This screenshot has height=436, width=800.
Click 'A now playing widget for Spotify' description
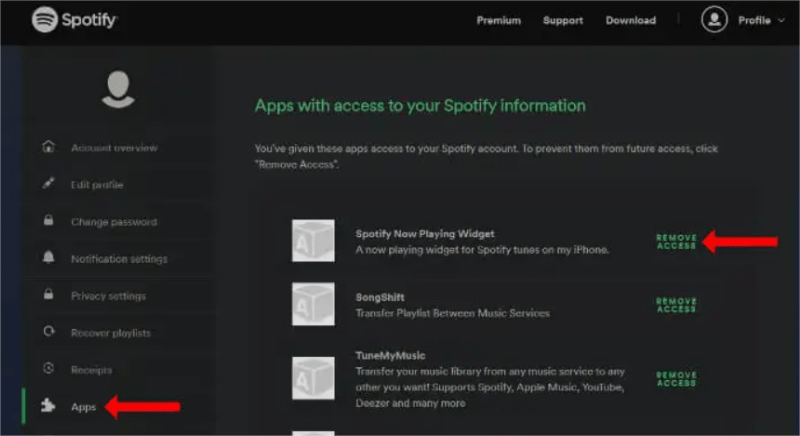[x=482, y=250]
